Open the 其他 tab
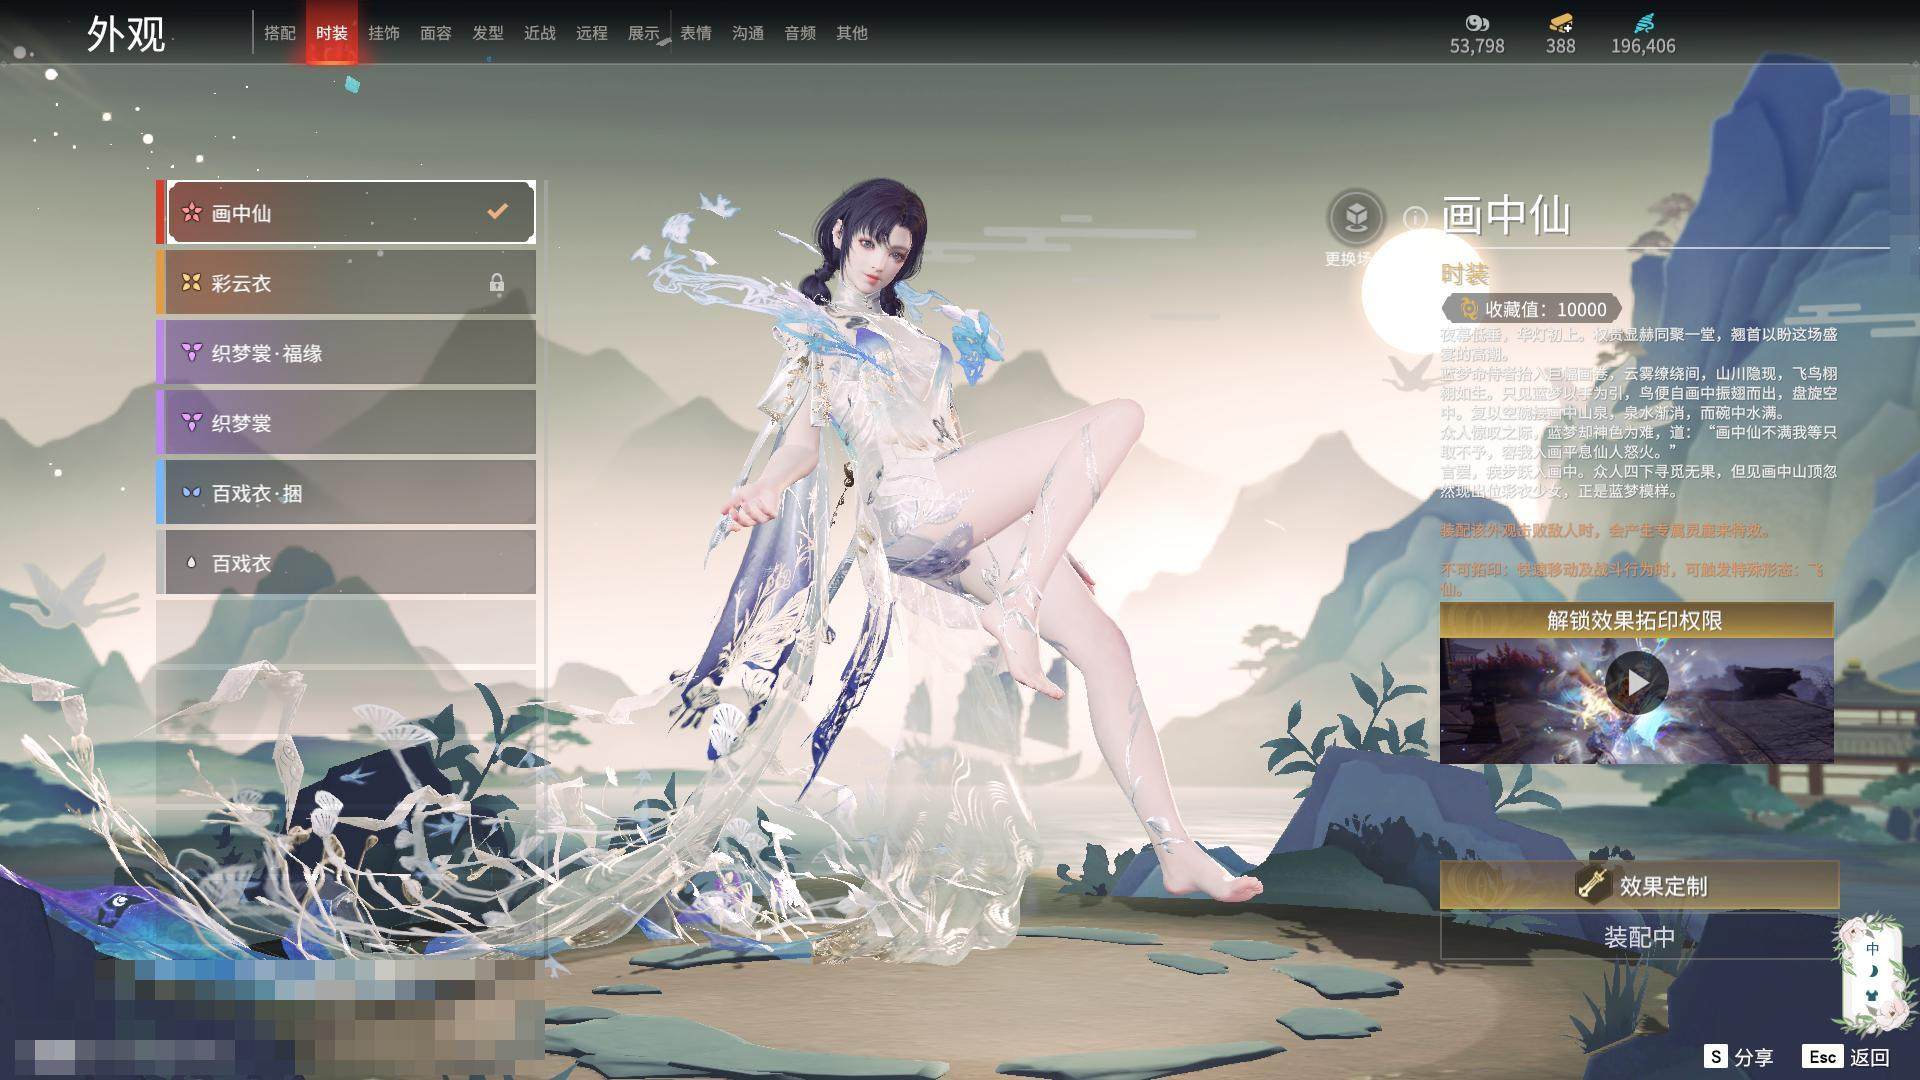Screen dimensions: 1920x1080 852,33
